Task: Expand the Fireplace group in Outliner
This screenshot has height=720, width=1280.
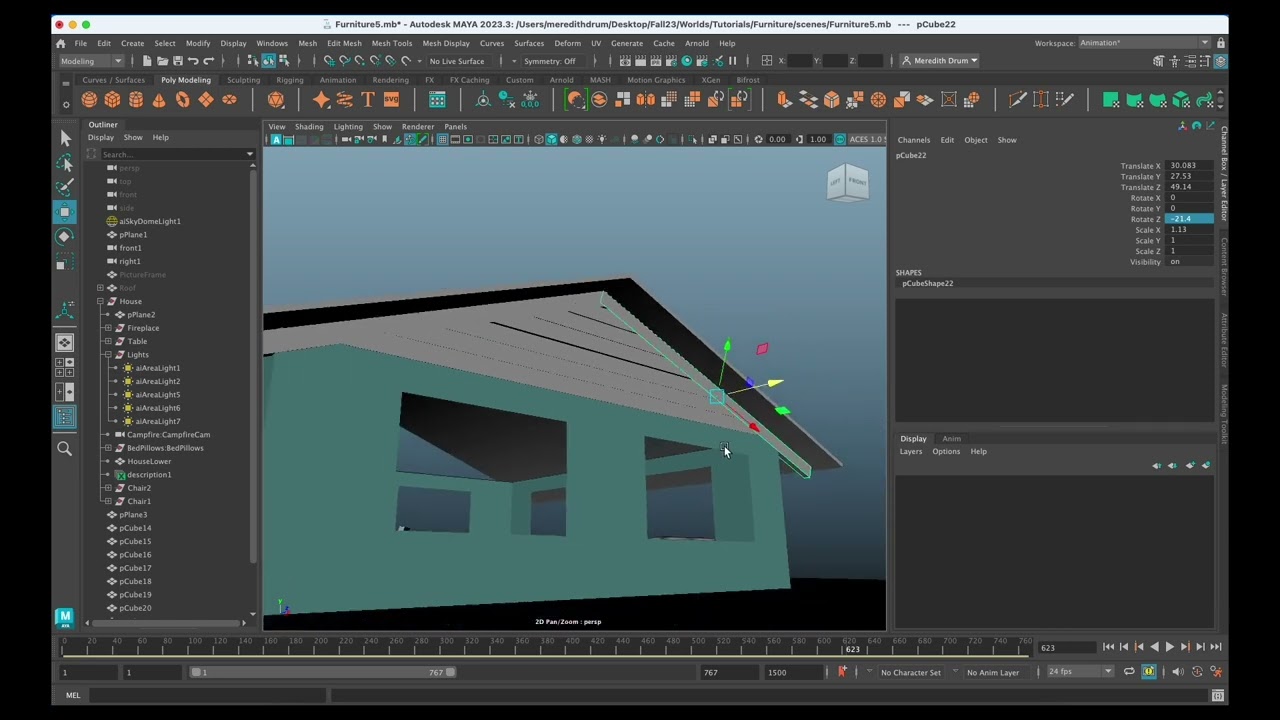Action: [x=108, y=328]
